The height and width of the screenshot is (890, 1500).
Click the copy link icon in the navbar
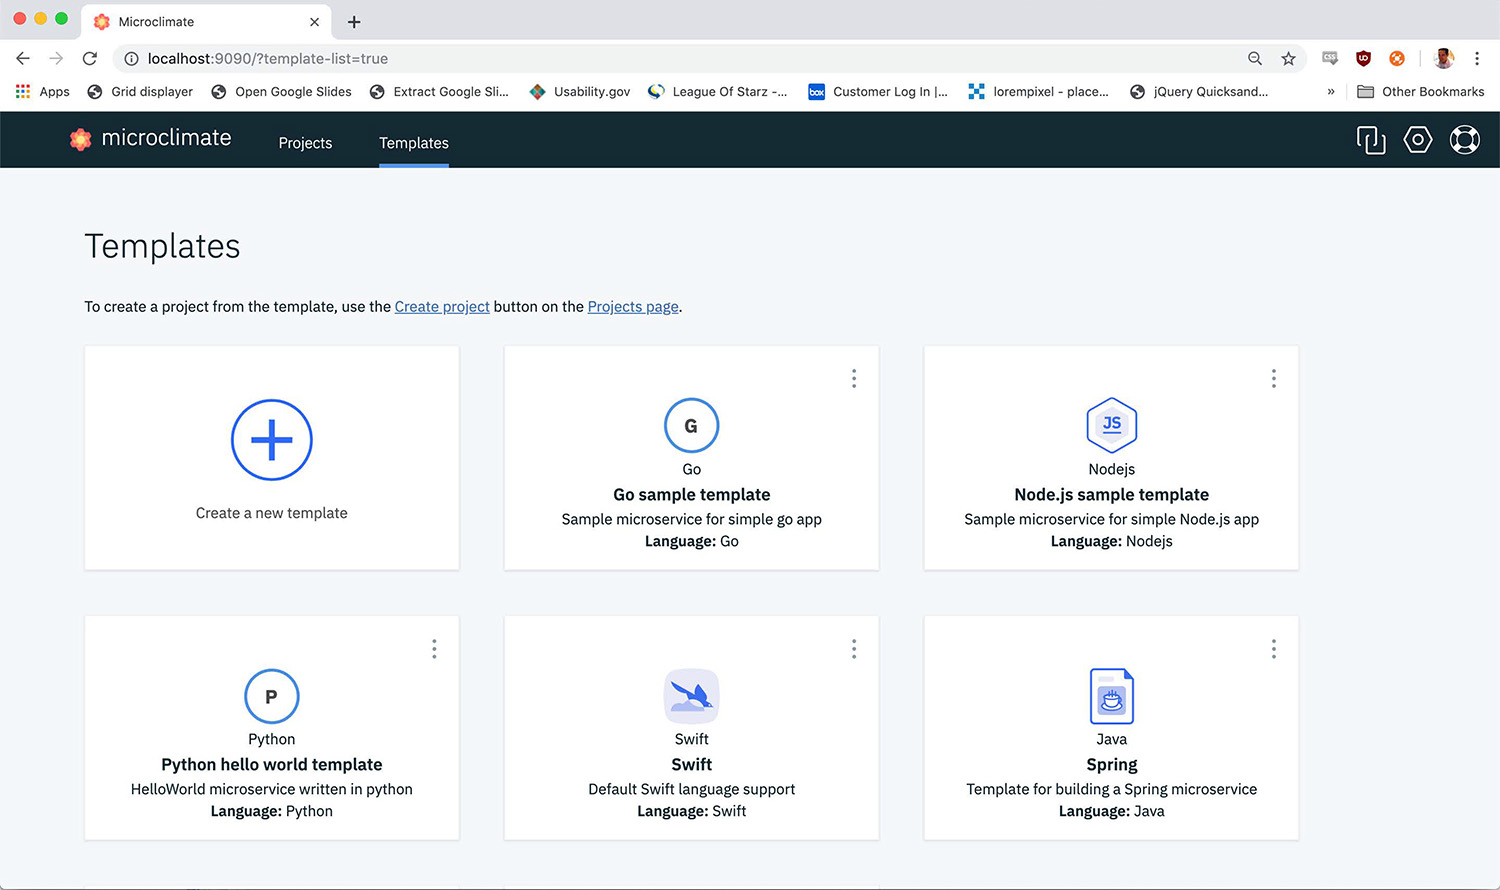[1370, 139]
